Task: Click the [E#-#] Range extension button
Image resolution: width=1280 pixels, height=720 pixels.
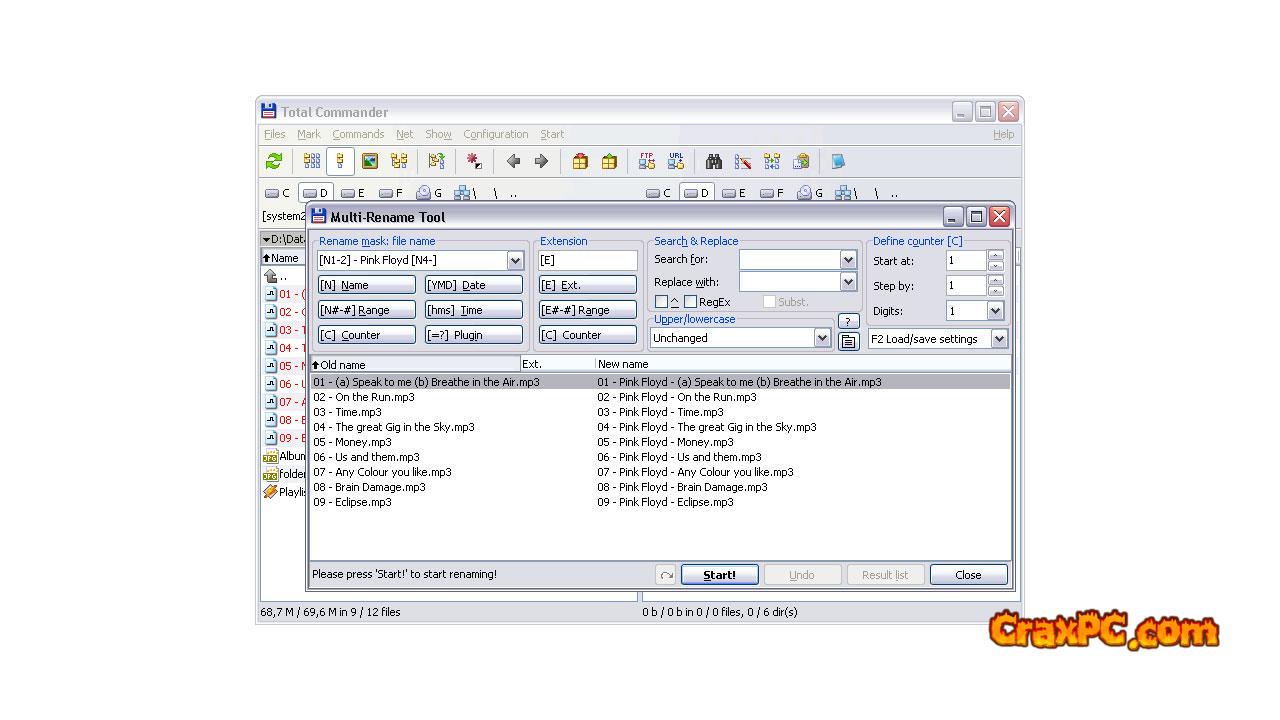Action: click(588, 310)
